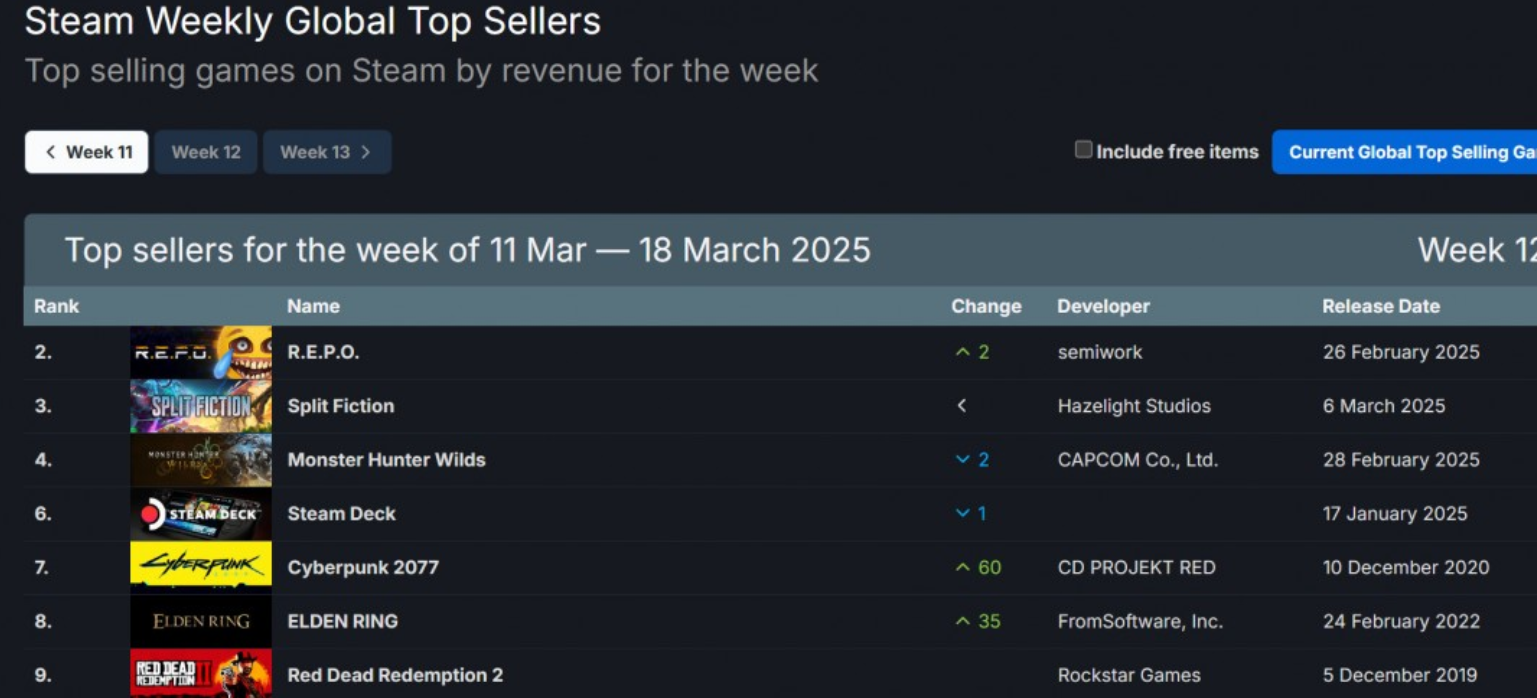Open the Split Fiction capsule image
This screenshot has height=698, width=1537.
click(x=200, y=406)
